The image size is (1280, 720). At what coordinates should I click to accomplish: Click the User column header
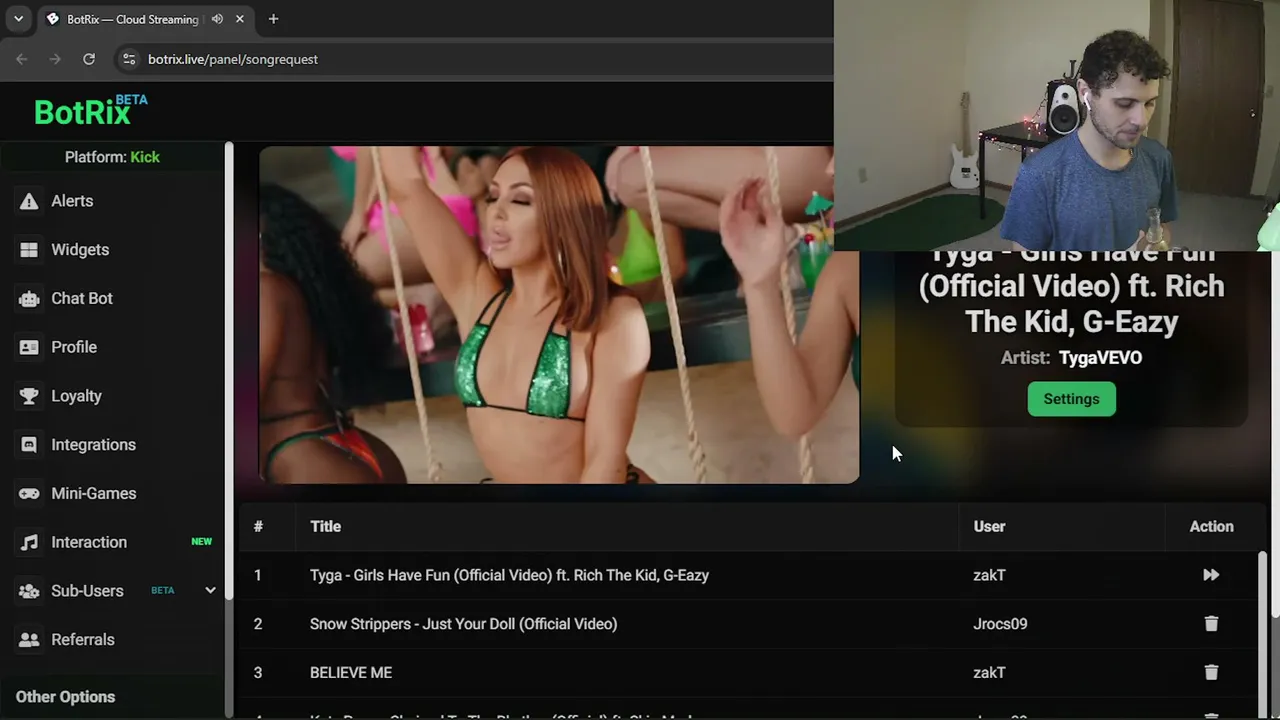(x=989, y=527)
